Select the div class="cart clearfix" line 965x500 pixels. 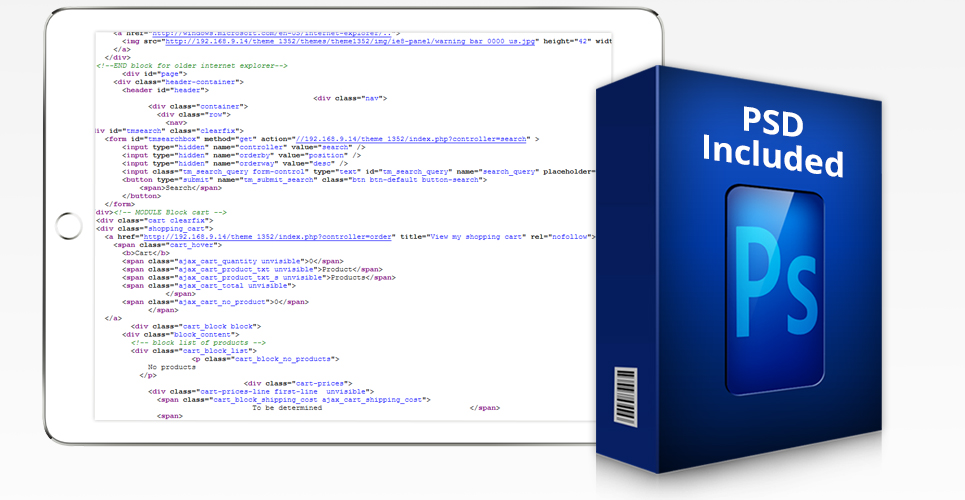point(154,220)
